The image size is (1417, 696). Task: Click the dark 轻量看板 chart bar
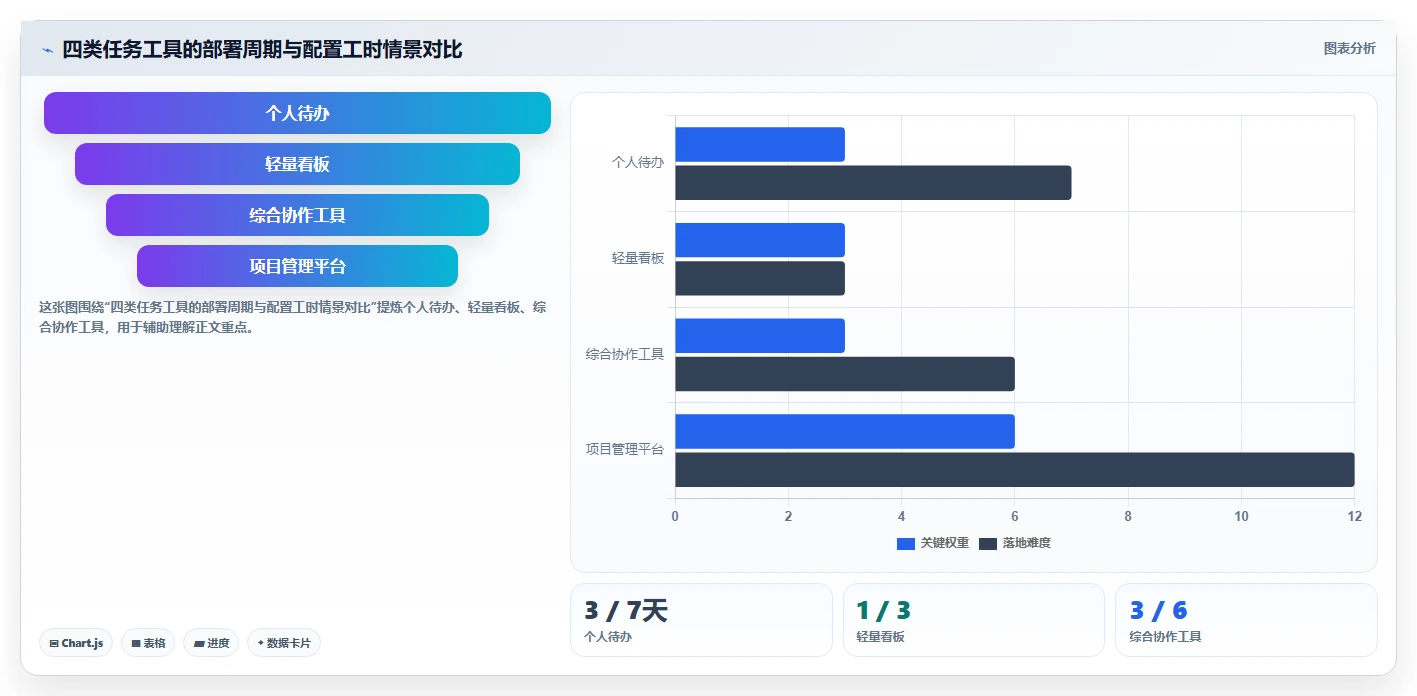[760, 278]
